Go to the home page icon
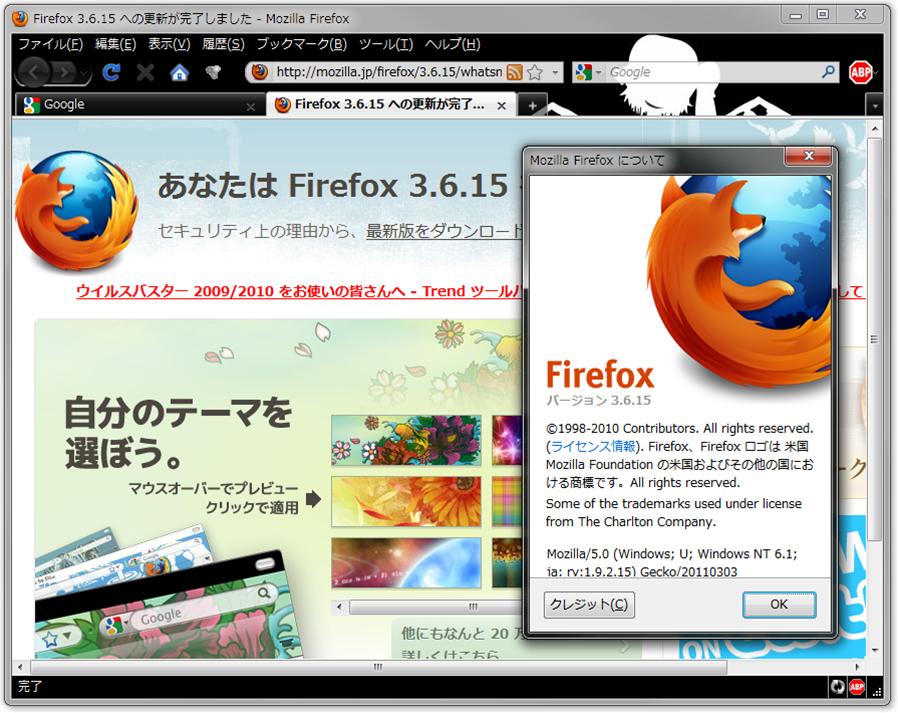This screenshot has height=713, width=898. [x=179, y=72]
